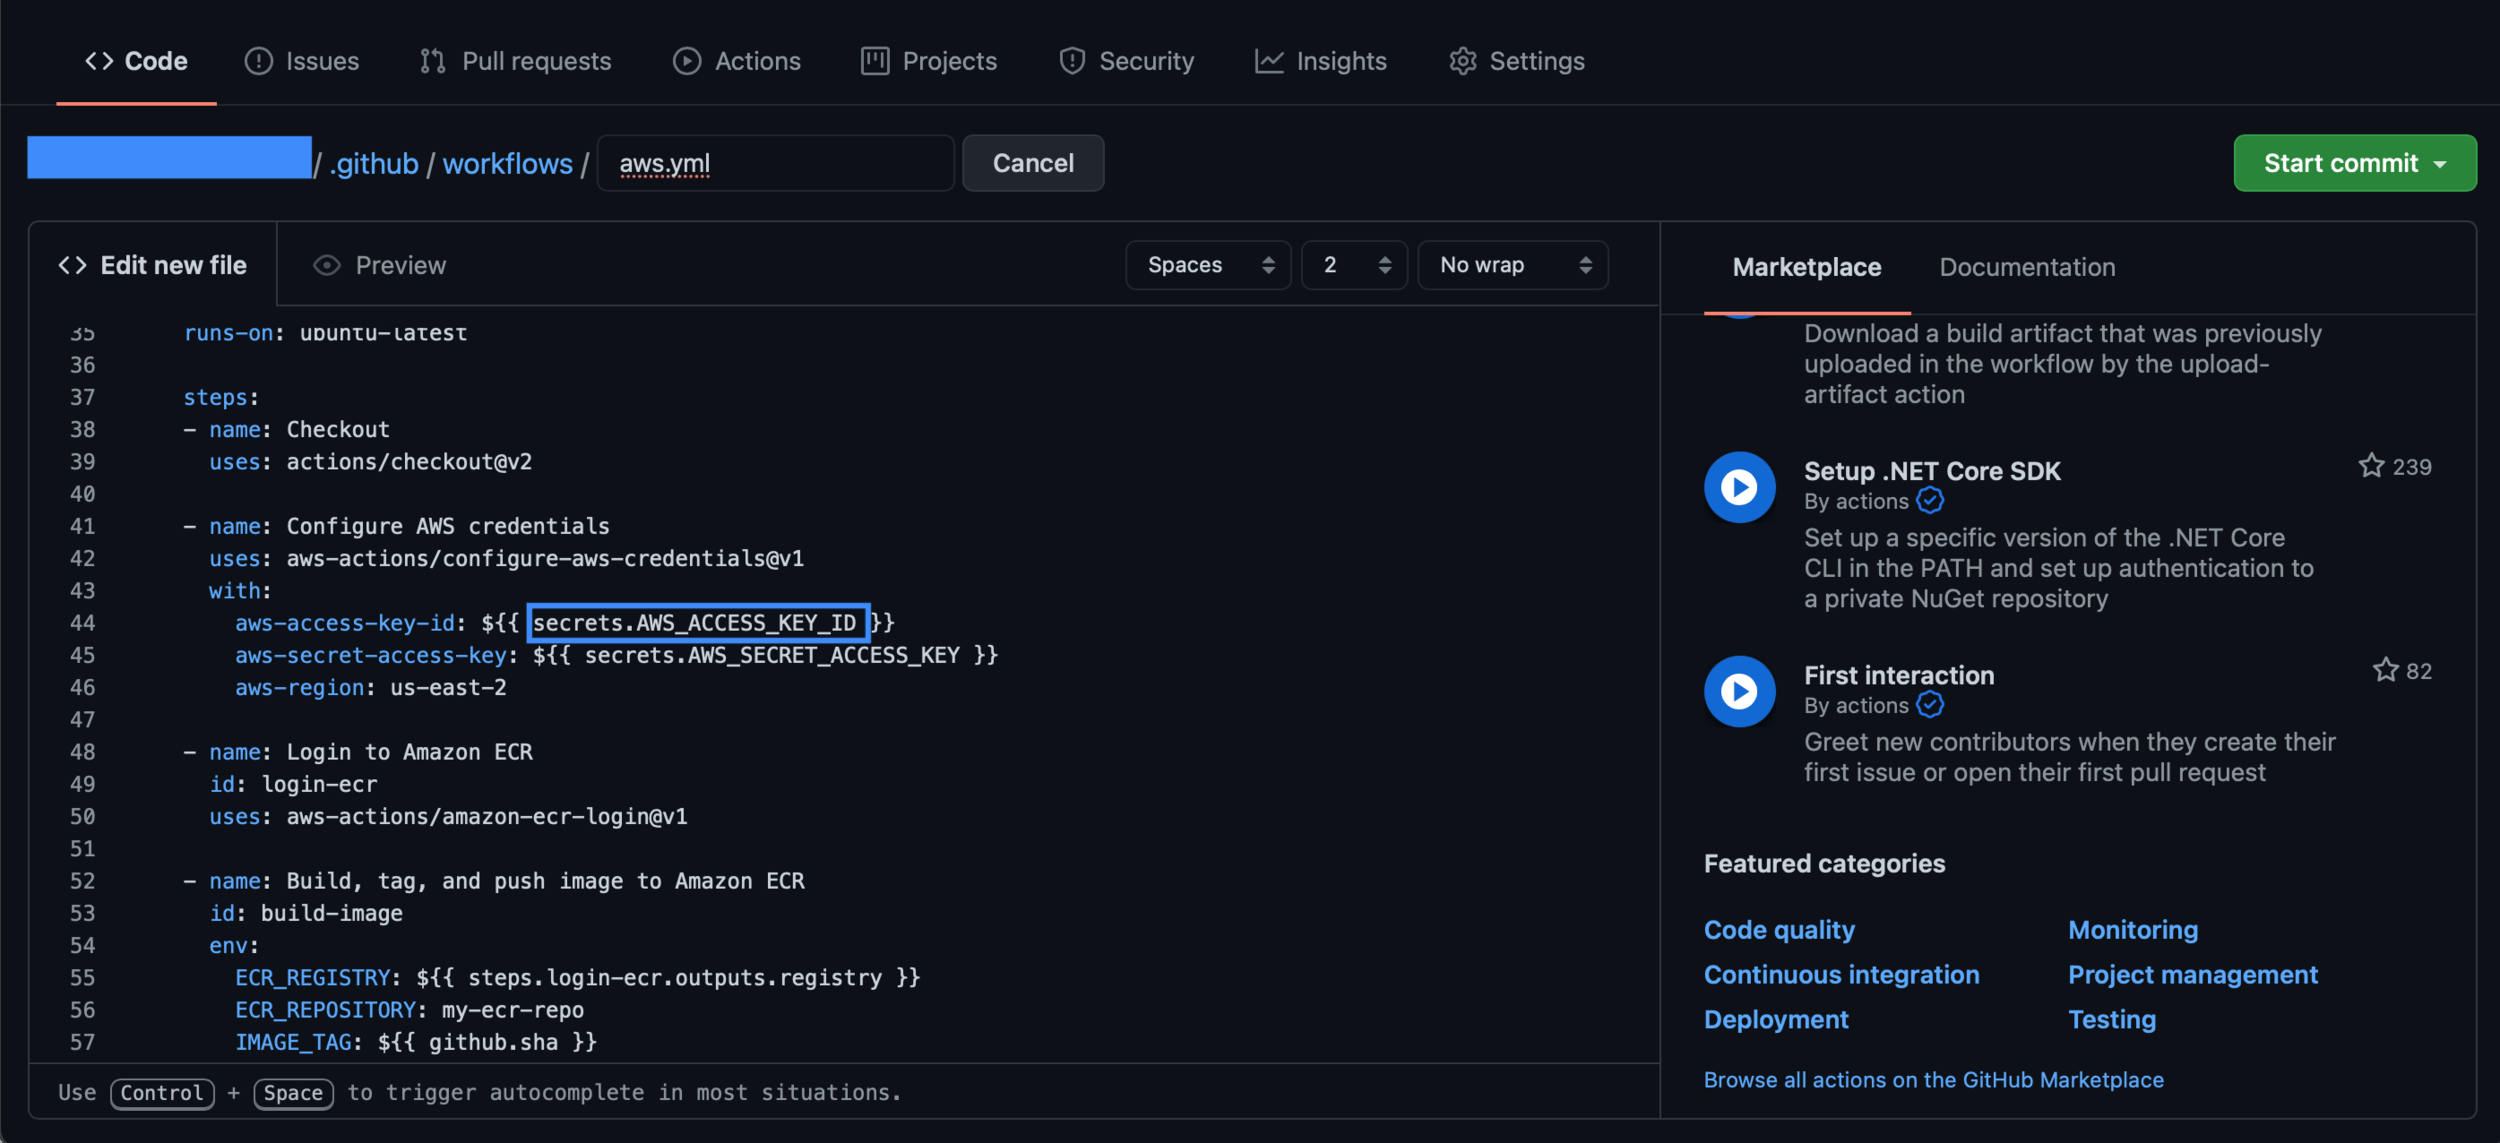This screenshot has height=1143, width=2500.
Task: Open Security via the shield icon
Action: tap(1070, 60)
